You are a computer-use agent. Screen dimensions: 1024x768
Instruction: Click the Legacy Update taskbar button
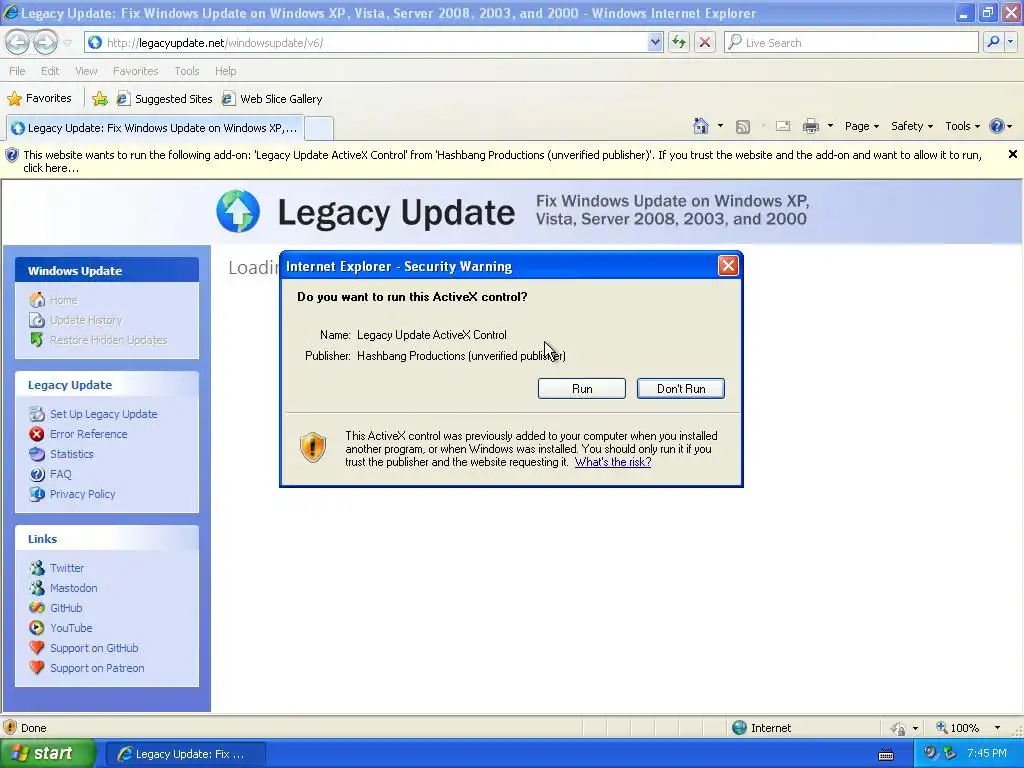(x=185, y=754)
